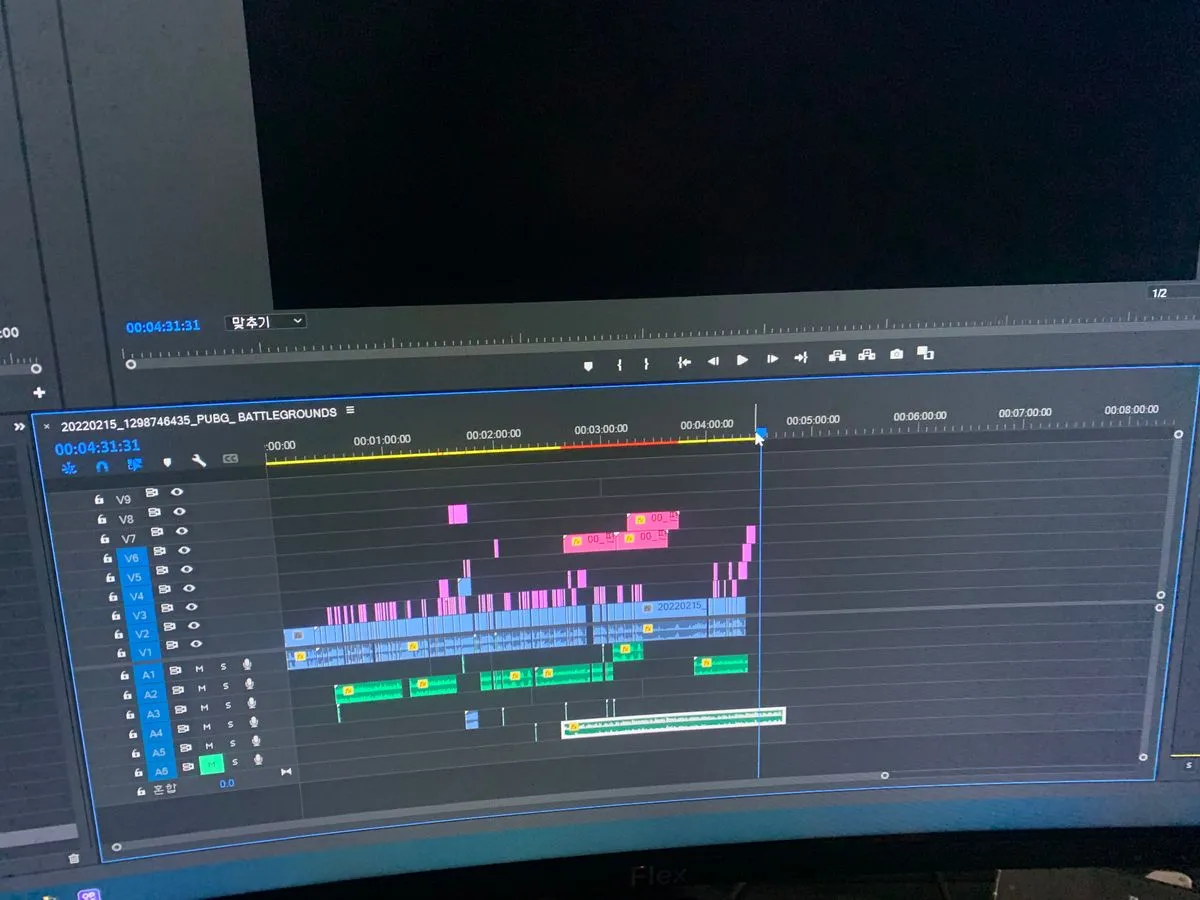Toggle the magnet Snap icon in timeline
The width and height of the screenshot is (1200, 900).
tap(101, 465)
